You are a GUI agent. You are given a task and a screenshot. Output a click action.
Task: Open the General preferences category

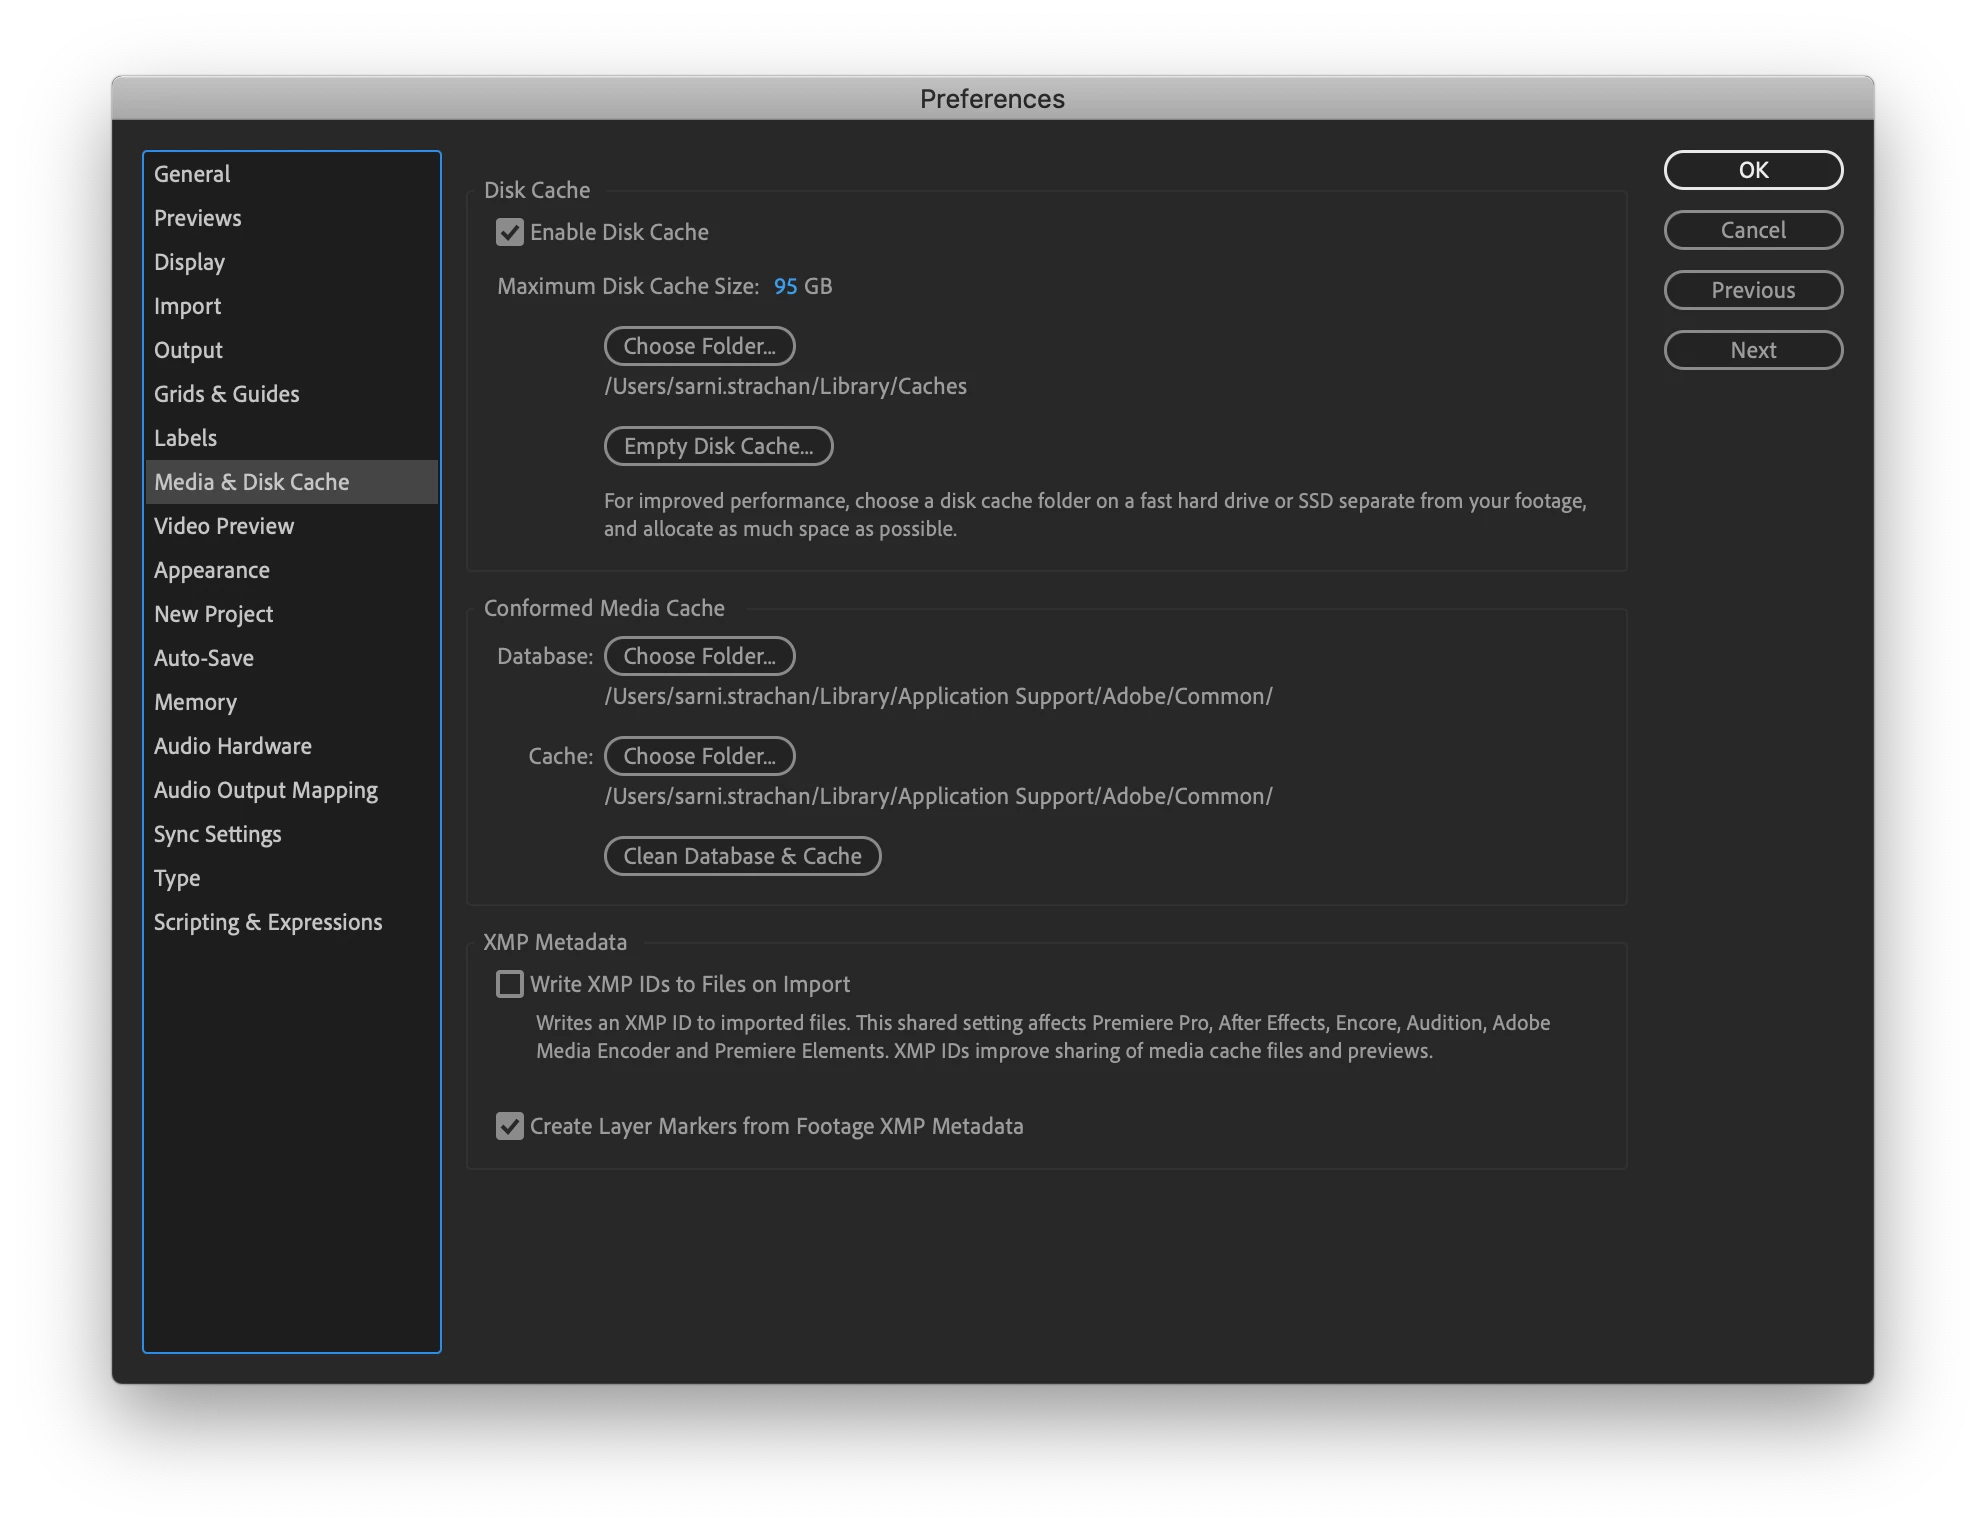click(192, 174)
